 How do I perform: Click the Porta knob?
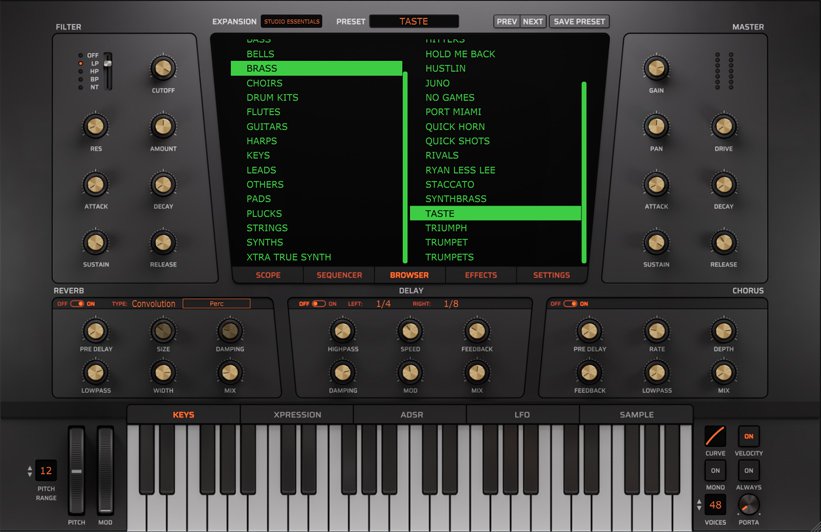(x=749, y=504)
